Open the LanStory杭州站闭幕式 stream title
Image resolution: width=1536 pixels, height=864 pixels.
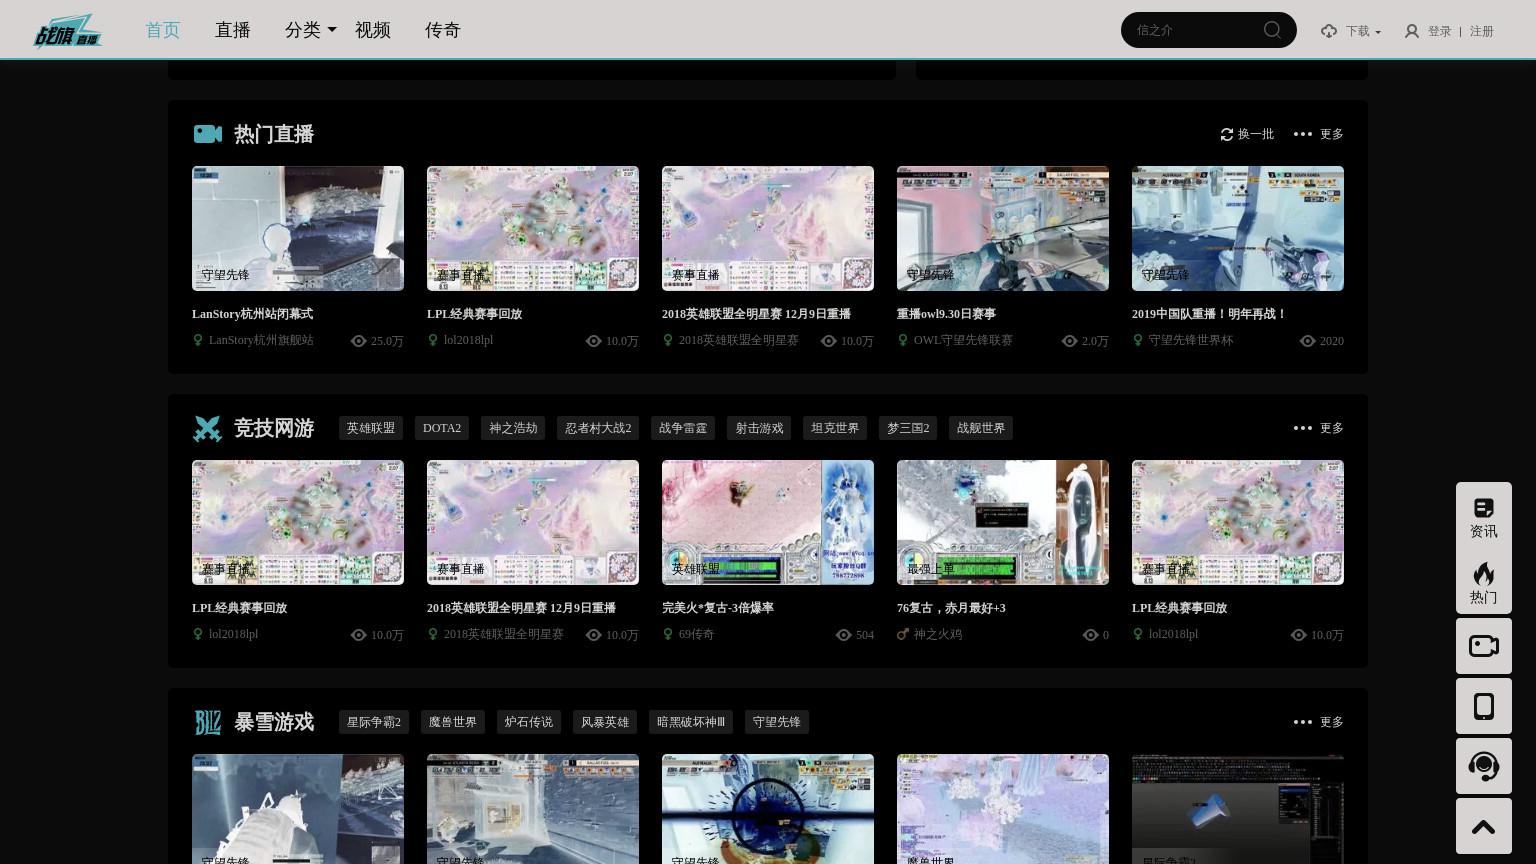point(252,314)
